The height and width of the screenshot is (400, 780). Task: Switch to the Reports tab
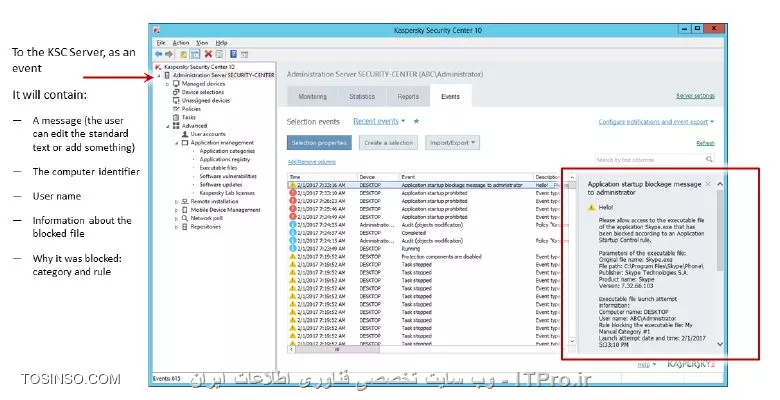[x=408, y=97]
